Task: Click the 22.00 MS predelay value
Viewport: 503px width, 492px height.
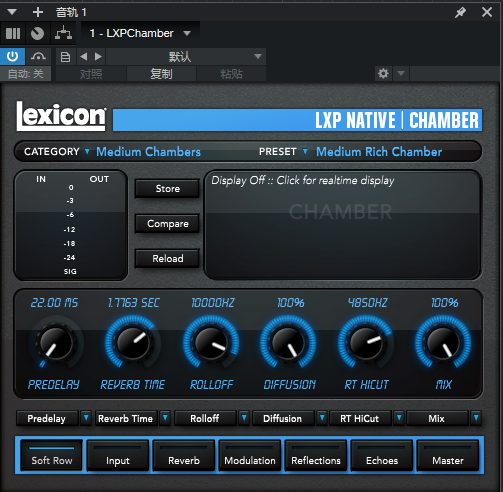Action: click(x=54, y=303)
